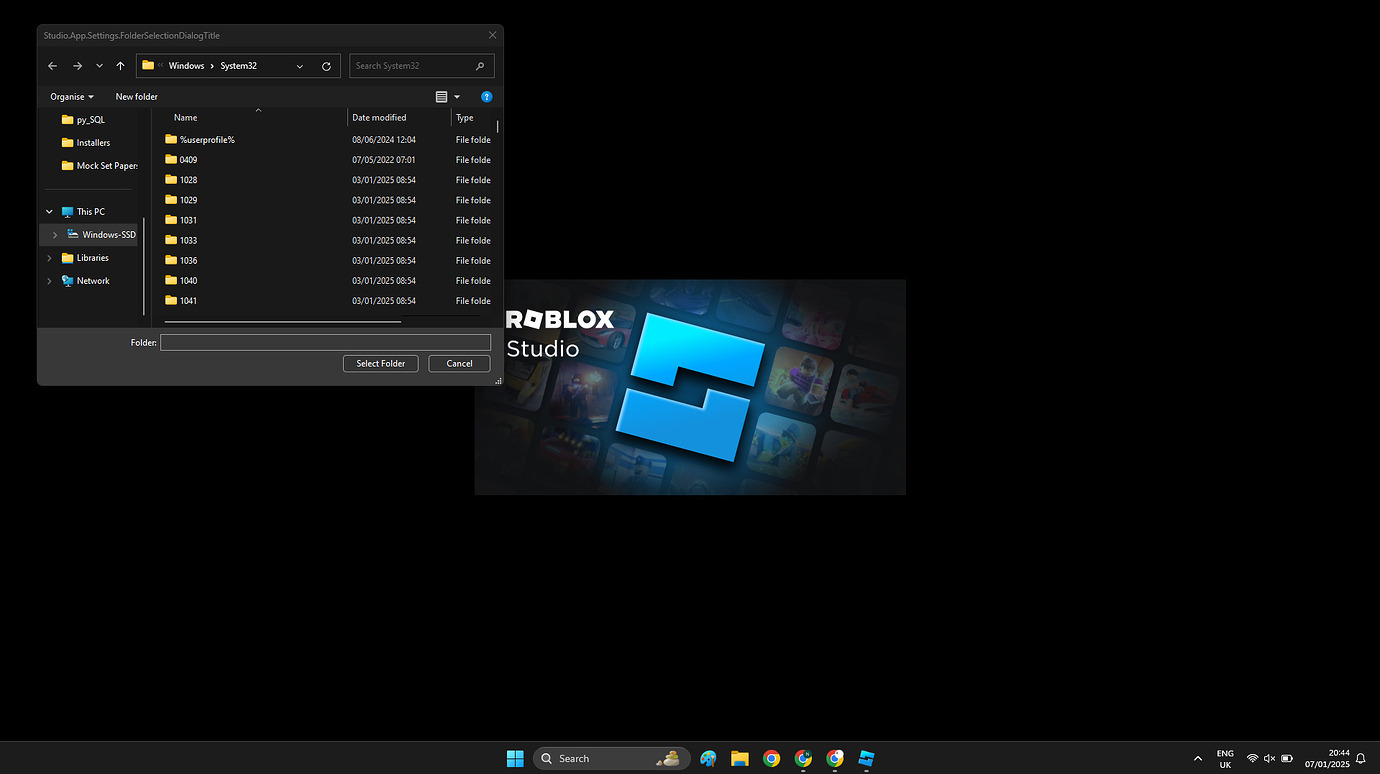Navigate forward using the forward arrow

coord(77,65)
